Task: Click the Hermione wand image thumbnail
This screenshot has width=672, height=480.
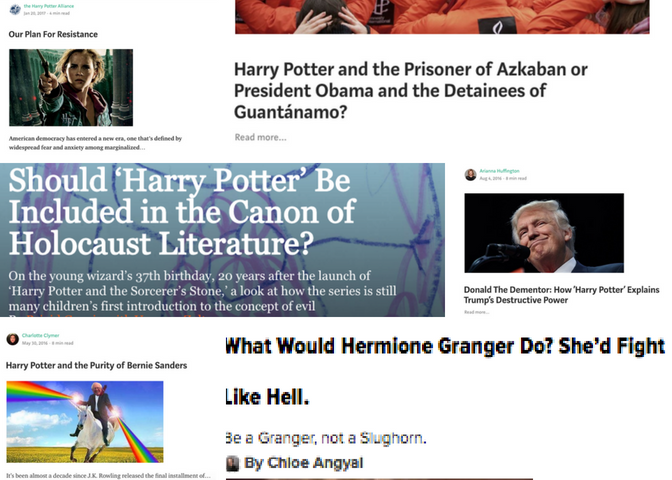Action: tap(71, 87)
